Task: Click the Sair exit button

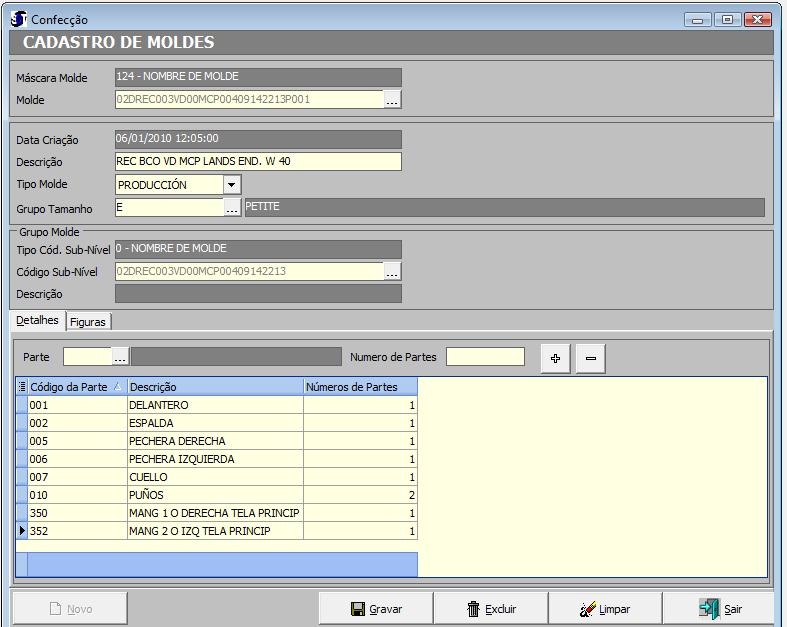Action: pos(720,608)
